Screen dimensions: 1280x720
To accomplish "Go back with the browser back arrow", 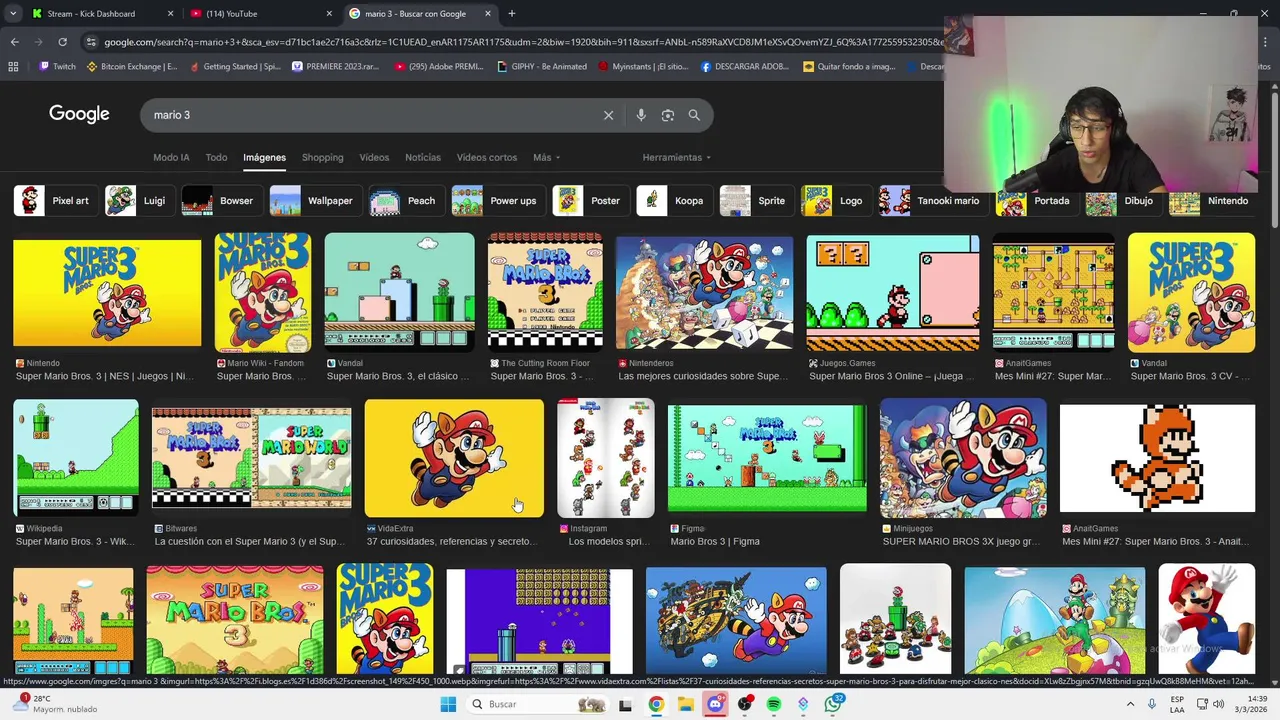I will 14,42.
